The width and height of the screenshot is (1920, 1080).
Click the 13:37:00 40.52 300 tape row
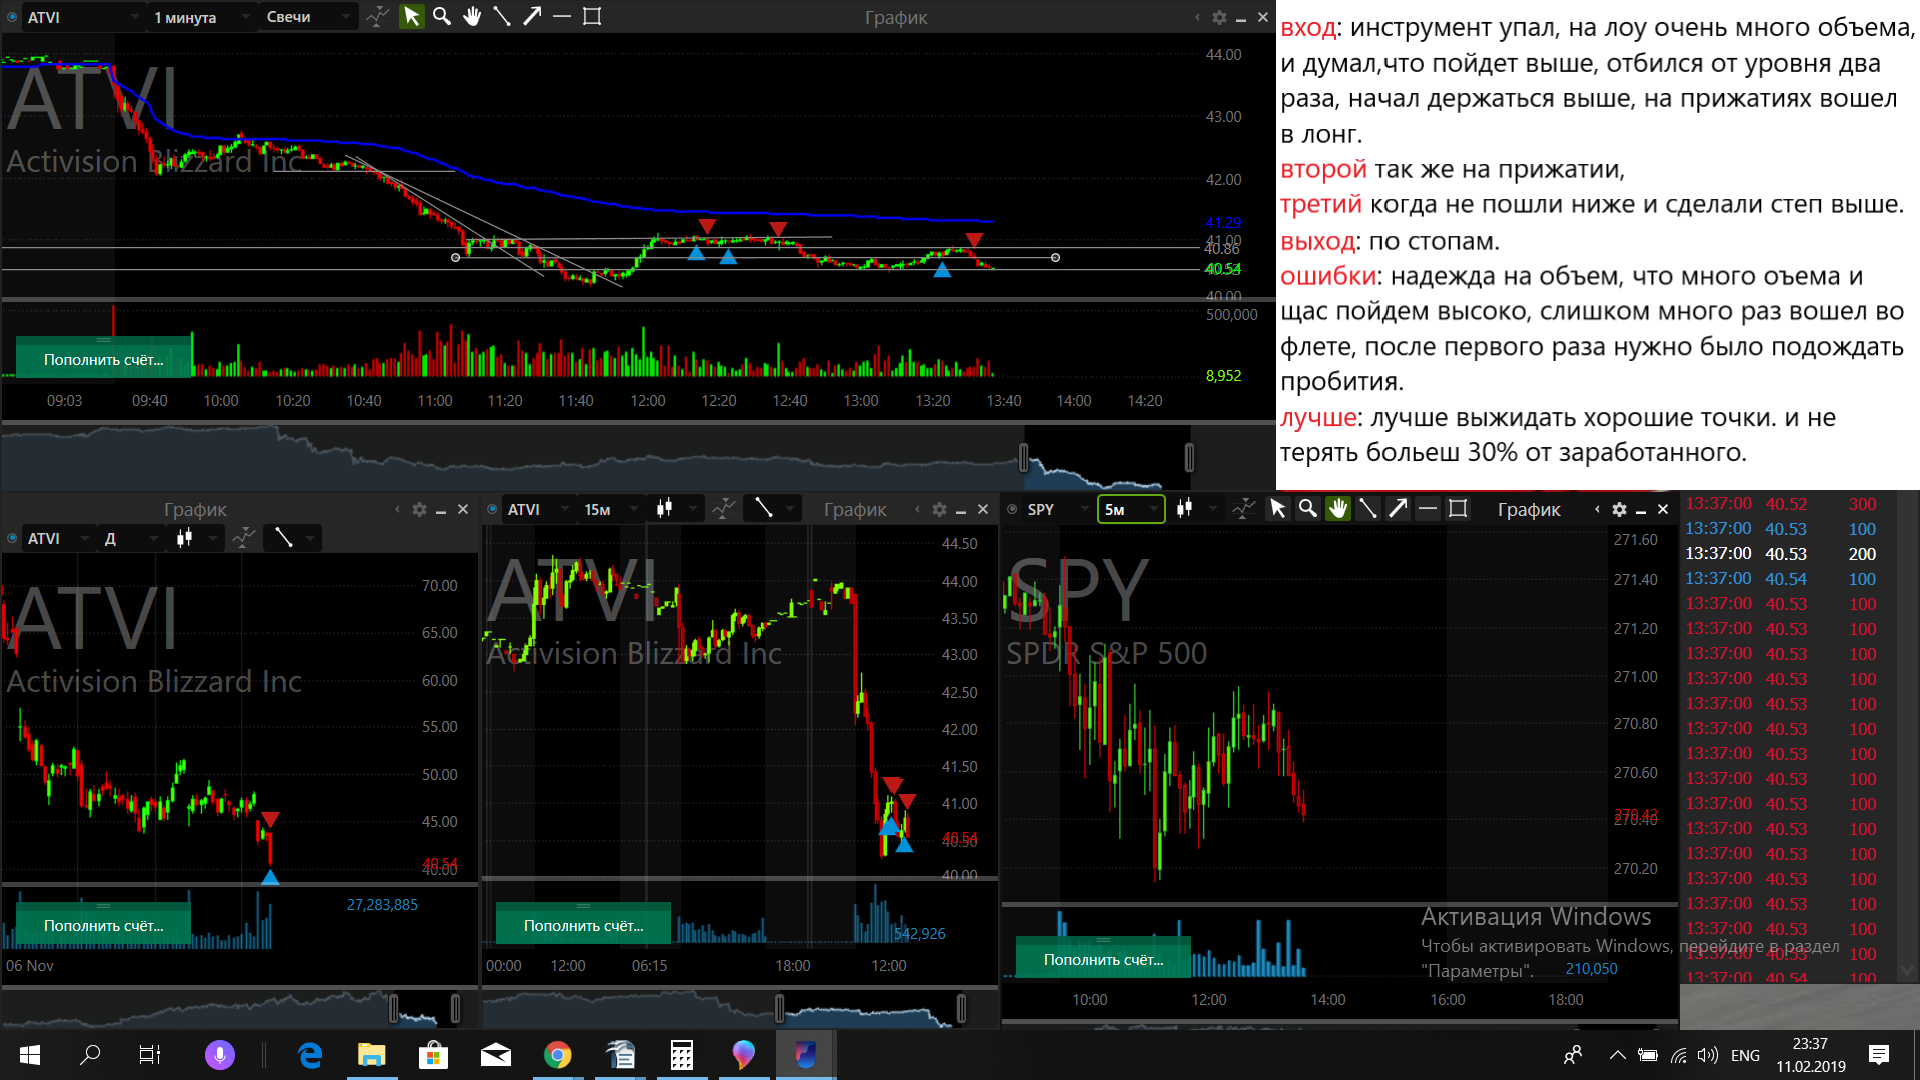point(1781,503)
